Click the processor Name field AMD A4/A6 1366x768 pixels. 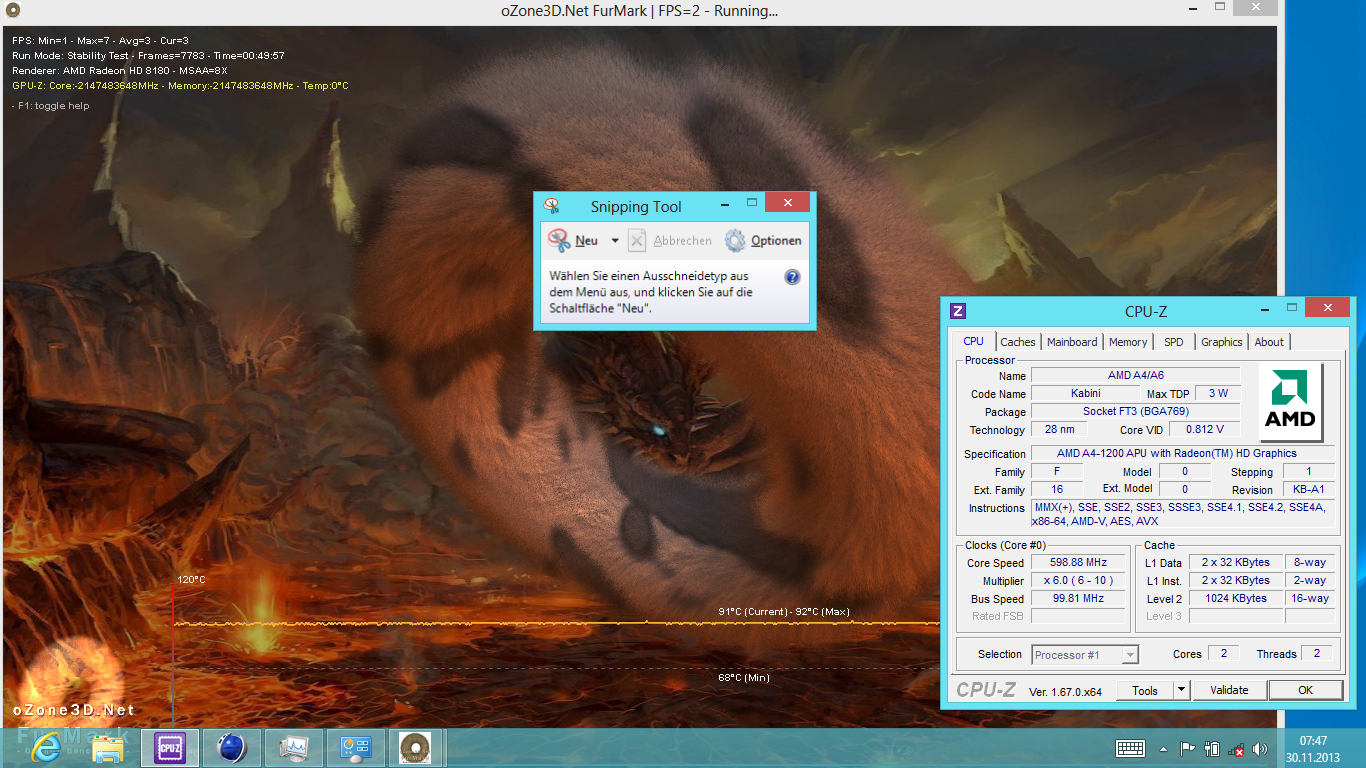(1136, 376)
